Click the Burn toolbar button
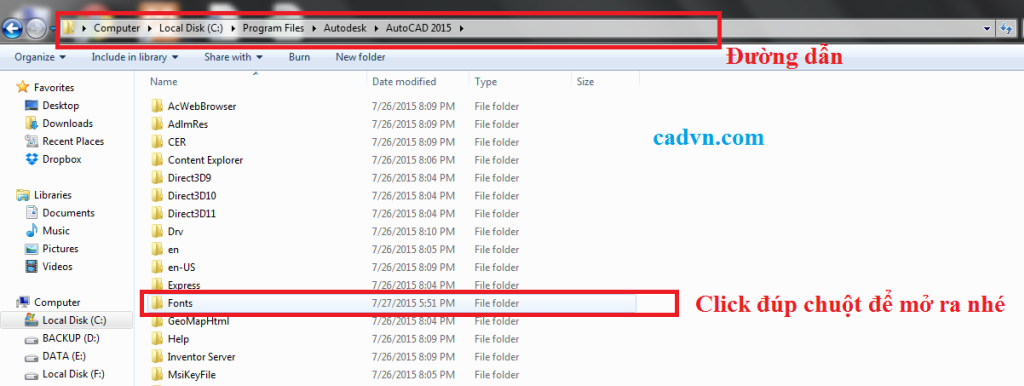 tap(299, 57)
